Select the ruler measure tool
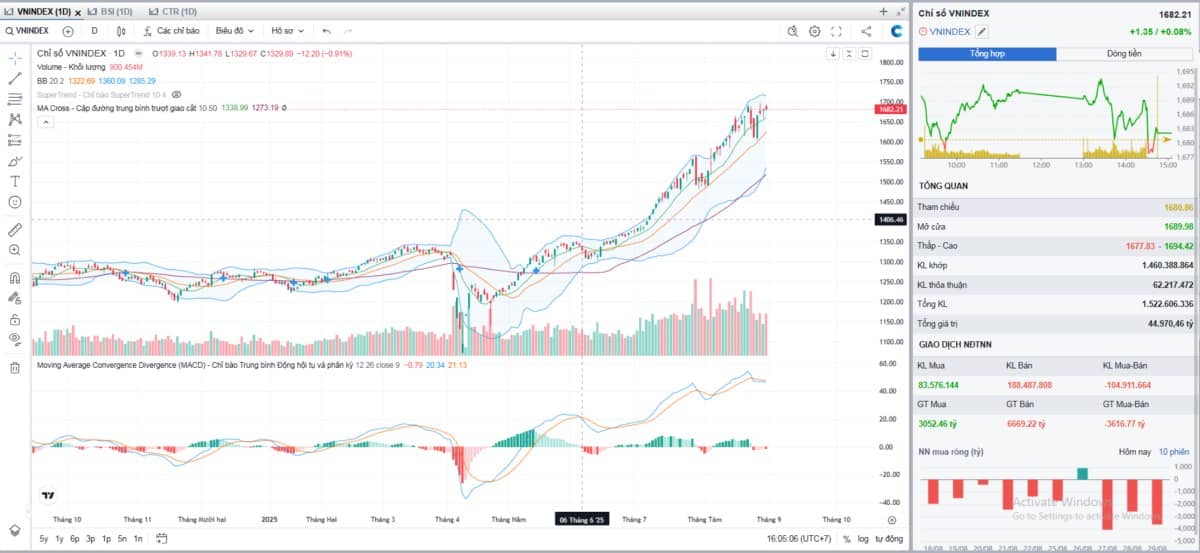This screenshot has height=553, width=1200. [x=15, y=229]
